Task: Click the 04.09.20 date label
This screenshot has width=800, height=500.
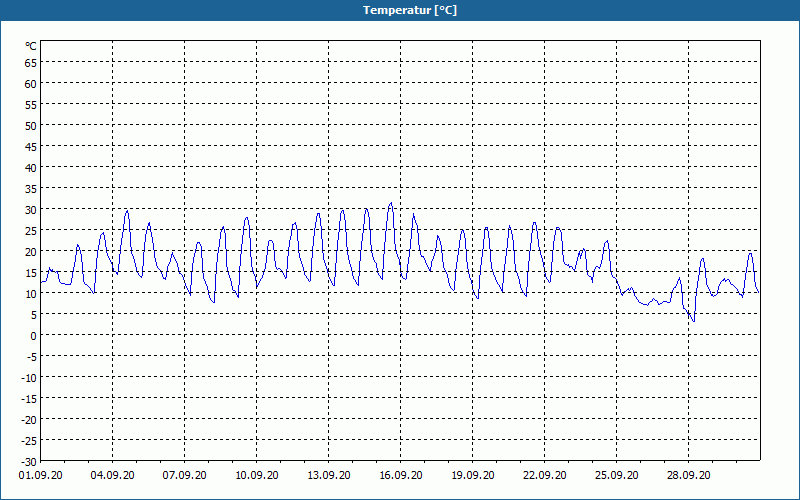Action: (x=112, y=475)
